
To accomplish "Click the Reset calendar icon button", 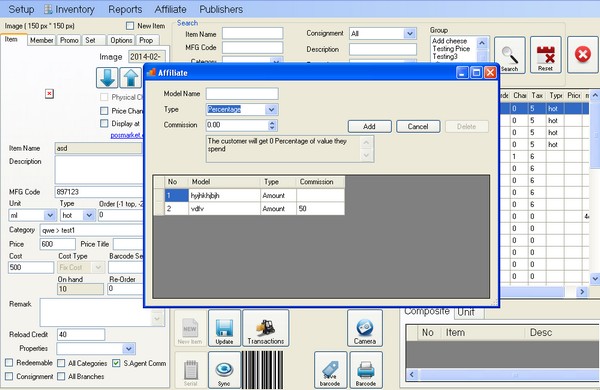I will tap(546, 55).
